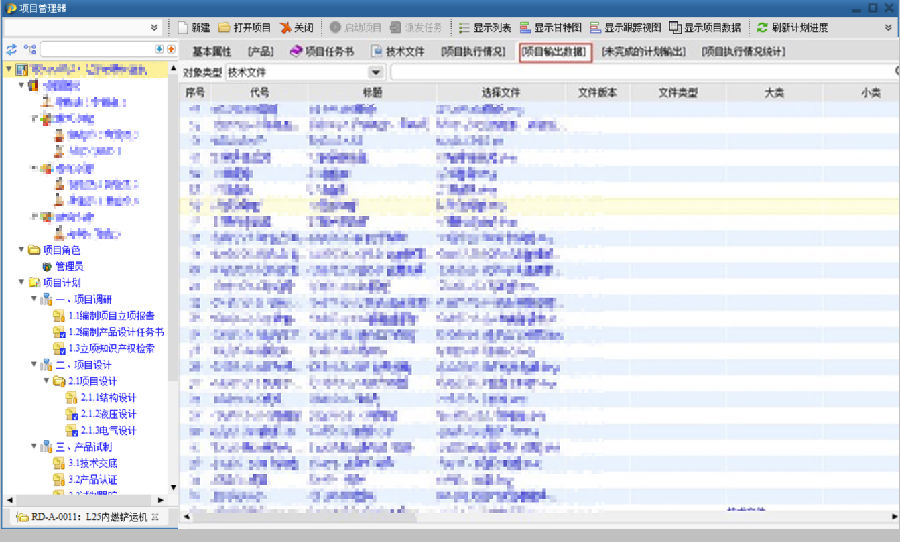Screen dimensions: 900x542
Task: Collapse the 二、项目设计 node
Action: (34, 364)
